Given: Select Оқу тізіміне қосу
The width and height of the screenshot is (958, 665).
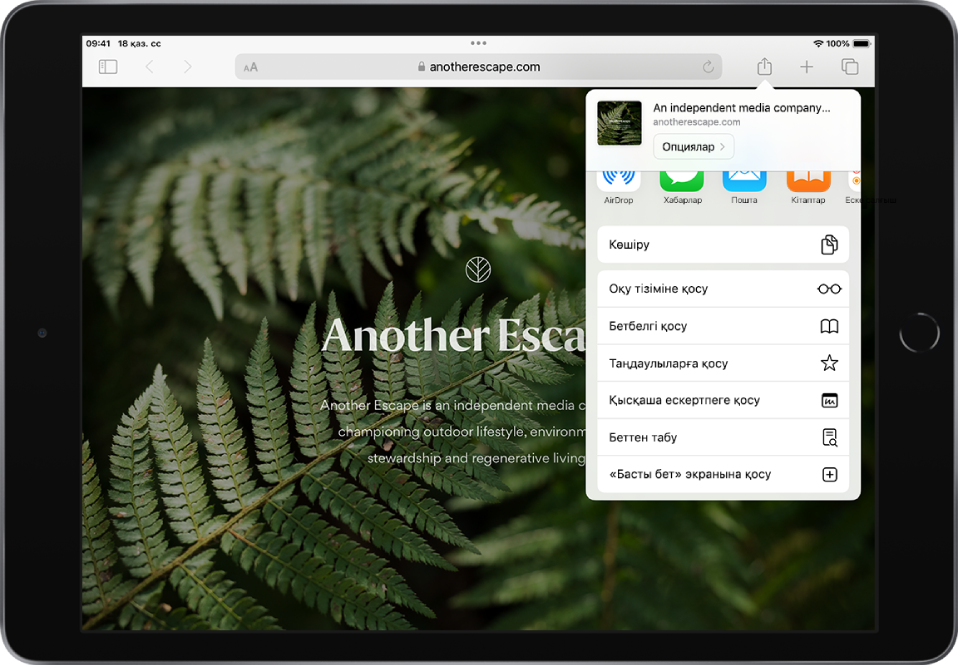Looking at the screenshot, I should pos(723,288).
